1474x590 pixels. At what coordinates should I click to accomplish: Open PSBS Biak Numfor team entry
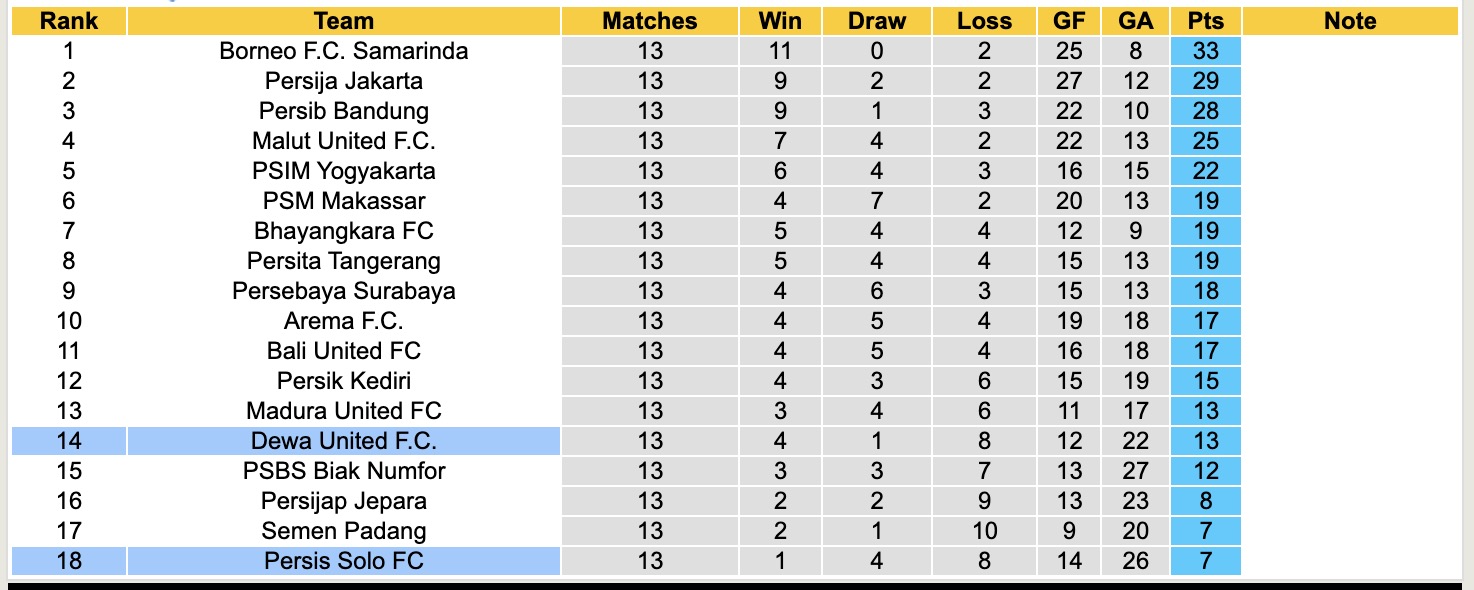tap(343, 471)
